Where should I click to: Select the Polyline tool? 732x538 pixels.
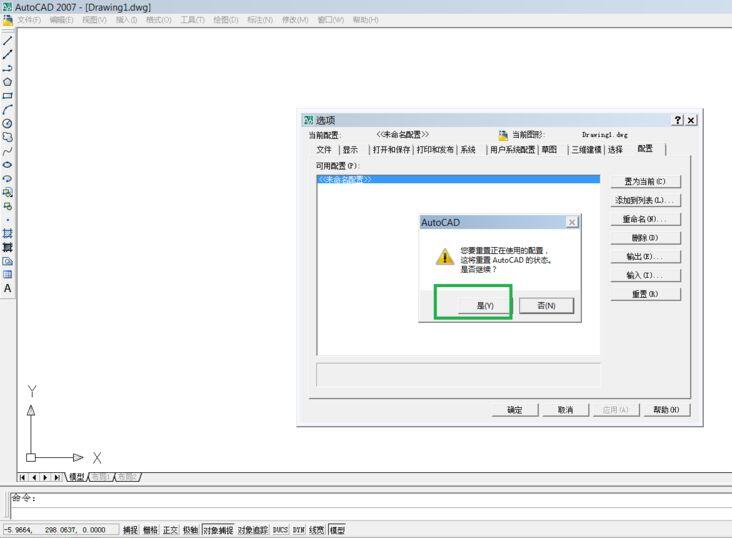[7, 68]
